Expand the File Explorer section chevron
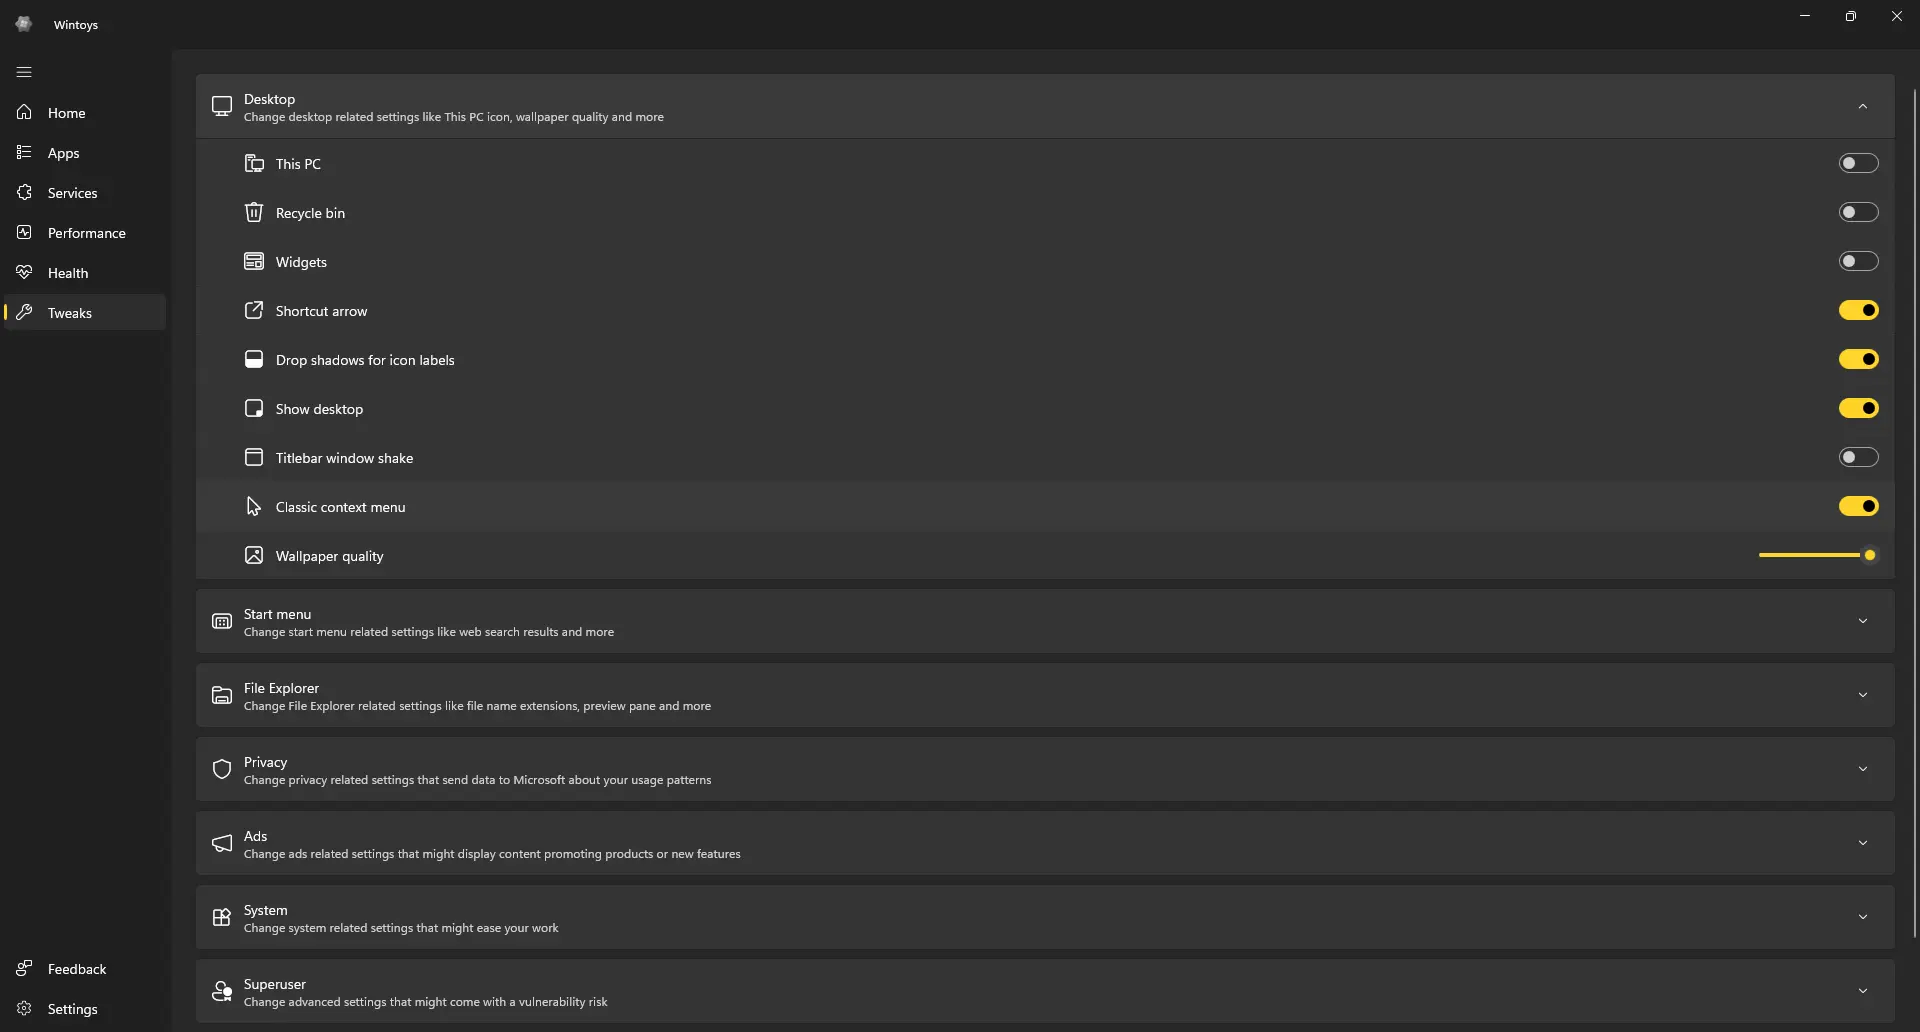Viewport: 1920px width, 1032px height. coord(1862,695)
